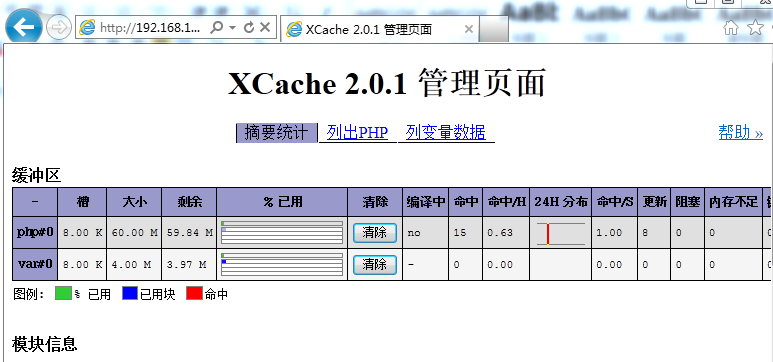
Task: Close the XCache 2.0.1 管理页面 tab
Action: pyautogui.click(x=469, y=30)
